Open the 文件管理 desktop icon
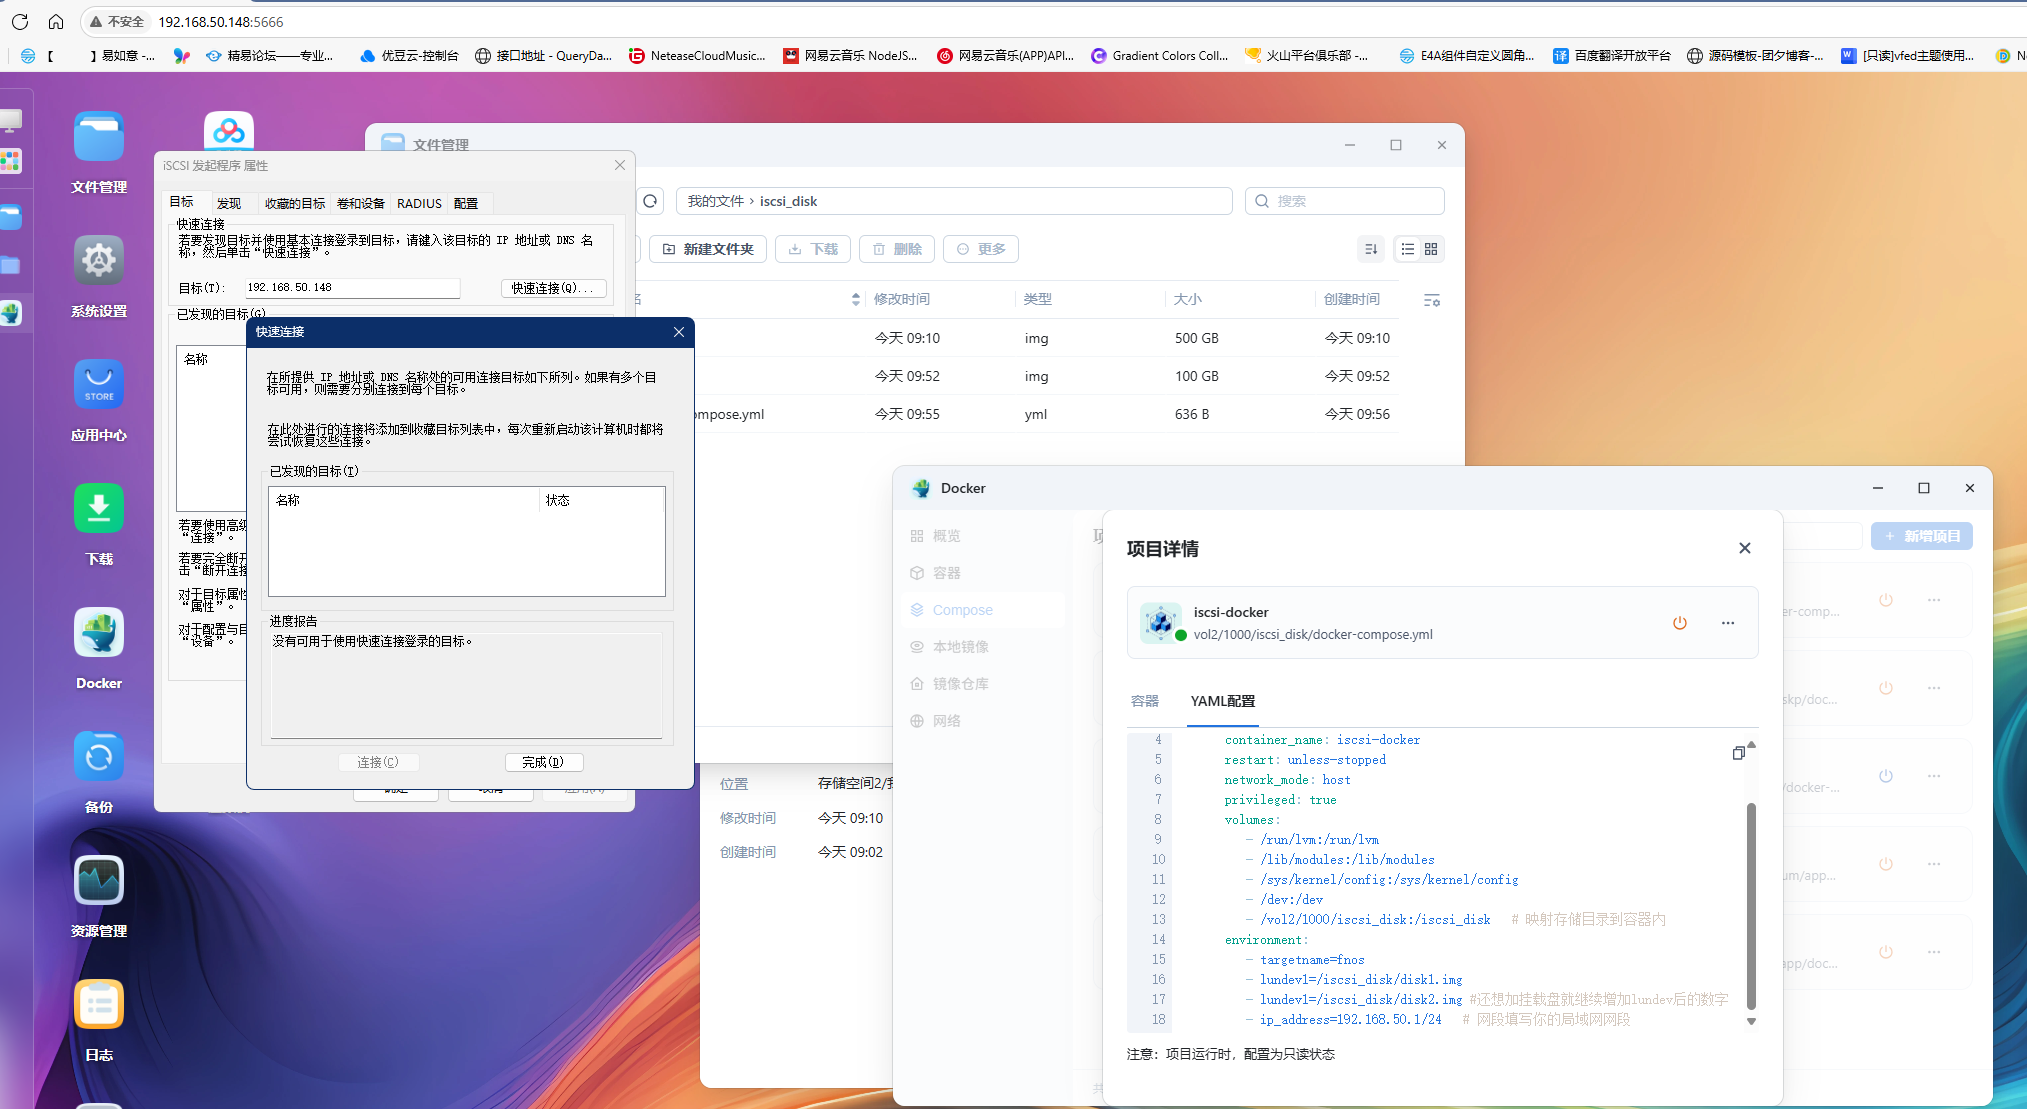This screenshot has height=1109, width=2027. coord(99,138)
